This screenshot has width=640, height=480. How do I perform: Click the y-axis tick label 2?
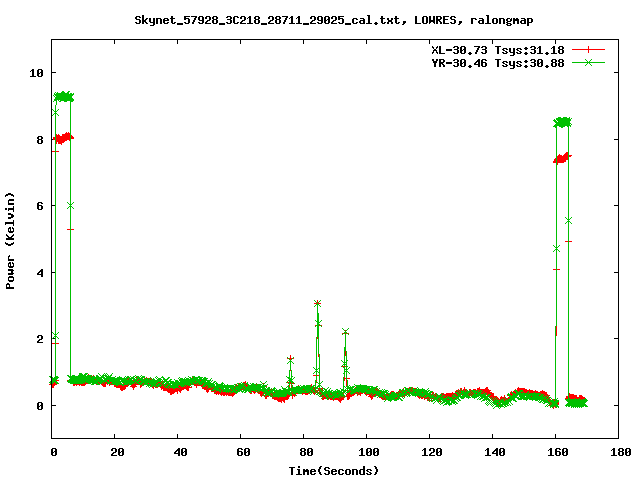40,339
